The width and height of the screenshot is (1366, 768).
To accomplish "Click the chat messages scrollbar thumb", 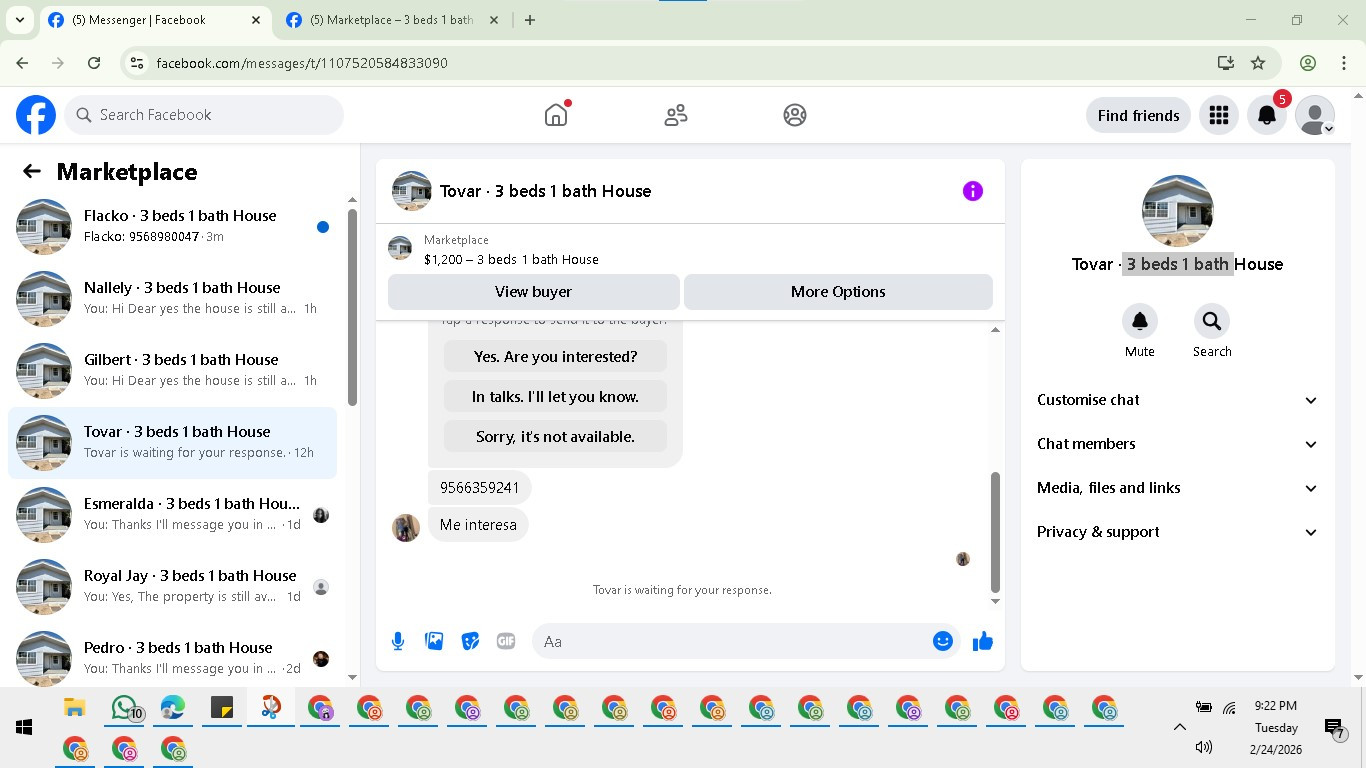I will [x=995, y=533].
